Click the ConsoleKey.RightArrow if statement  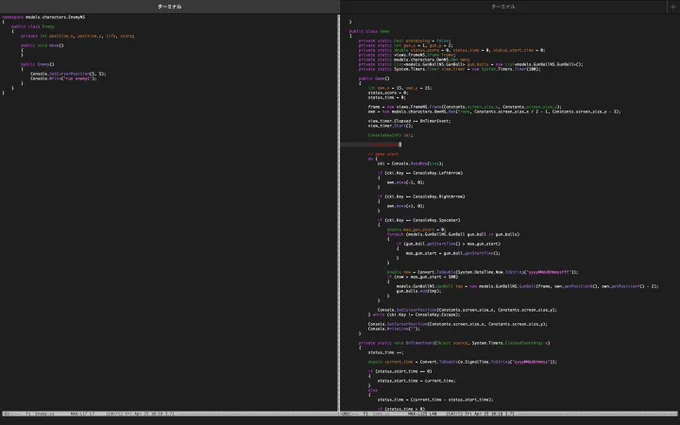click(421, 196)
